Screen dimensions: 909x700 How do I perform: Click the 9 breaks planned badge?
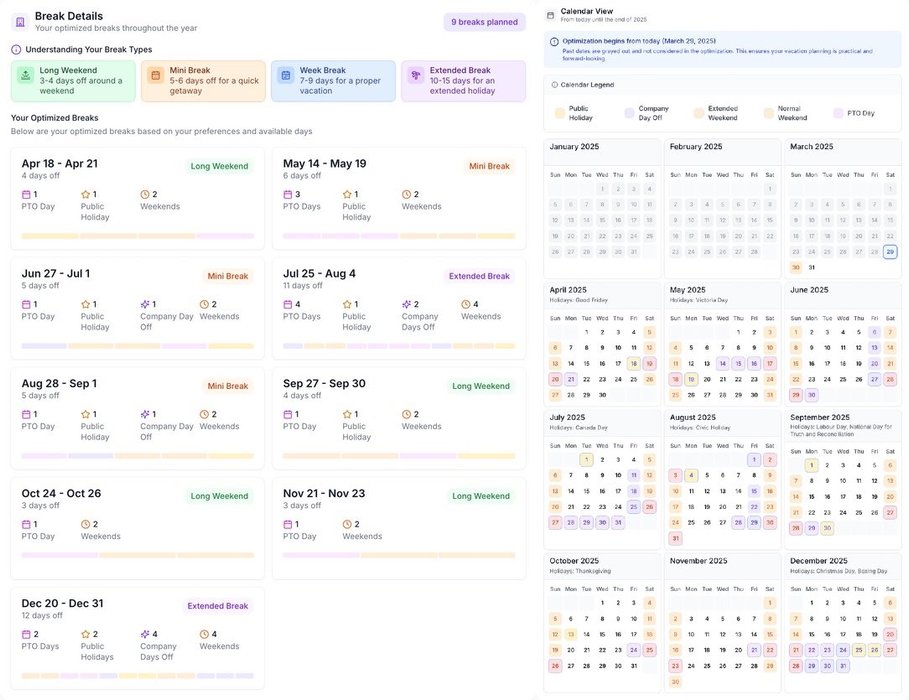click(484, 22)
